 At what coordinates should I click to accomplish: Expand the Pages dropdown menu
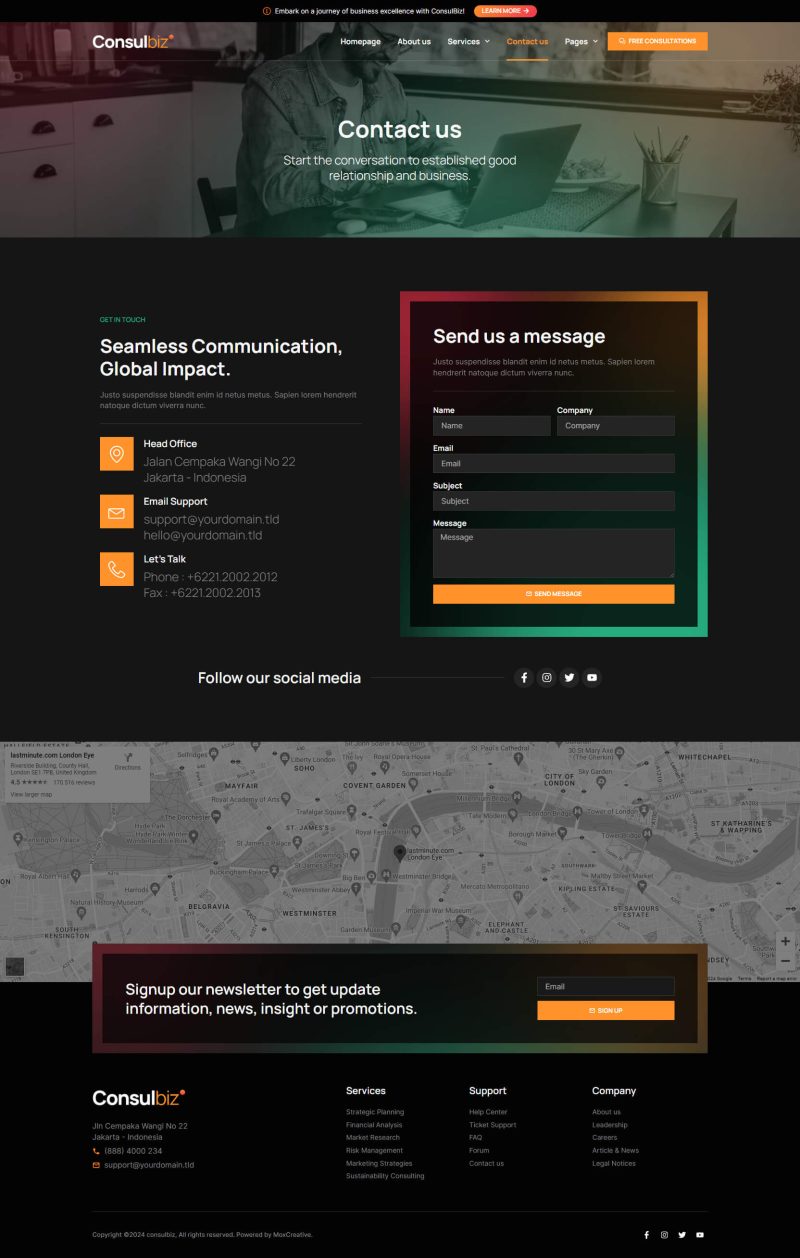coord(581,42)
